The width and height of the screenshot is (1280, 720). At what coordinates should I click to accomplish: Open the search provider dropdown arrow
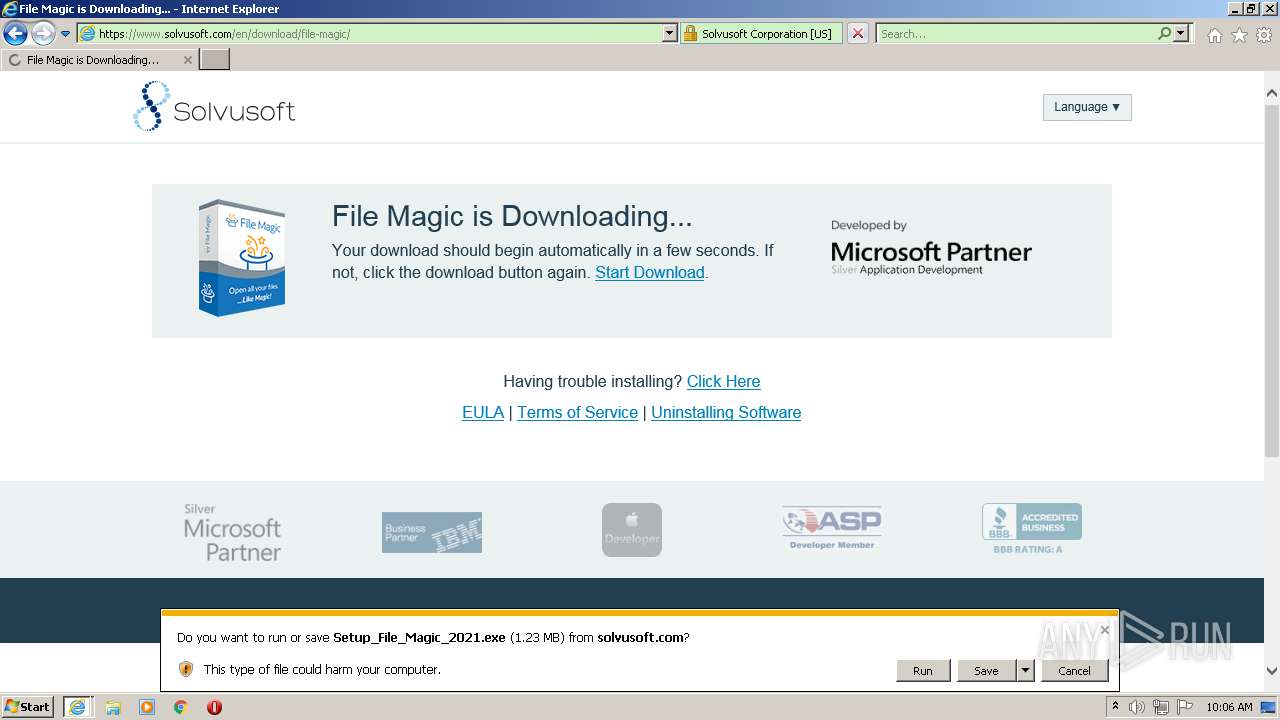(1181, 33)
